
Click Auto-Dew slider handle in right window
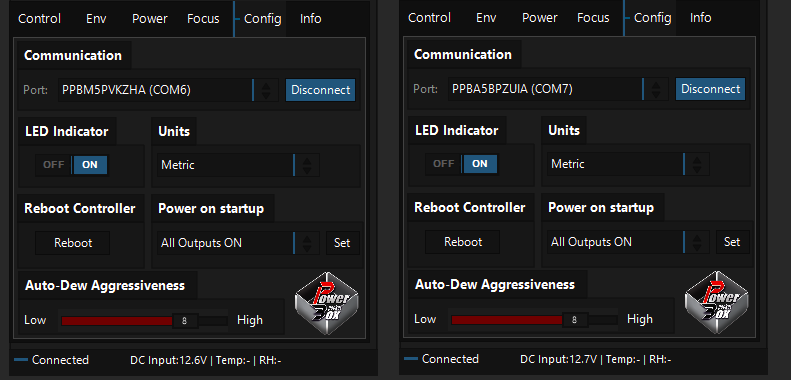point(575,320)
